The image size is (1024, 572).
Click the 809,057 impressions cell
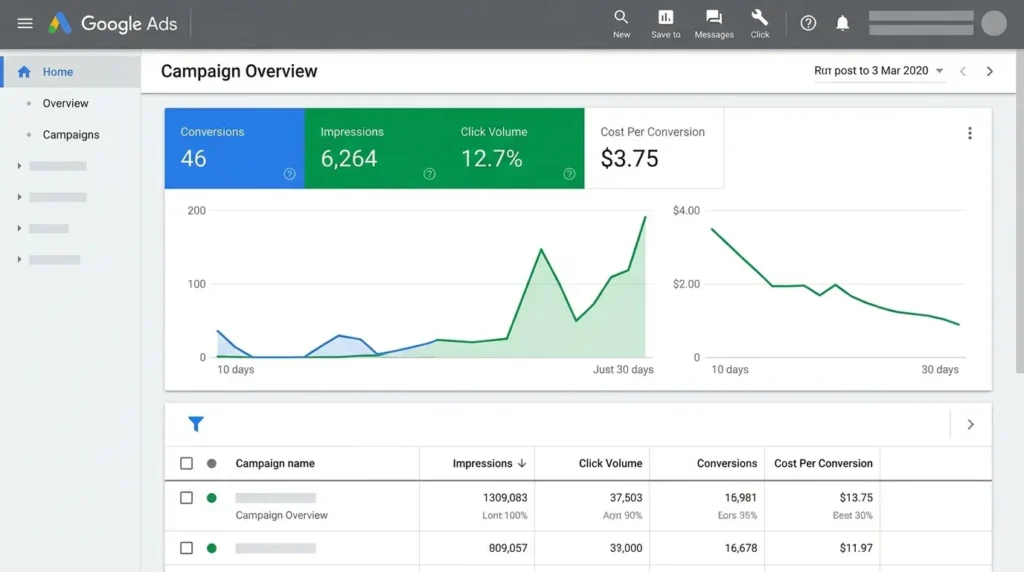[x=507, y=548]
